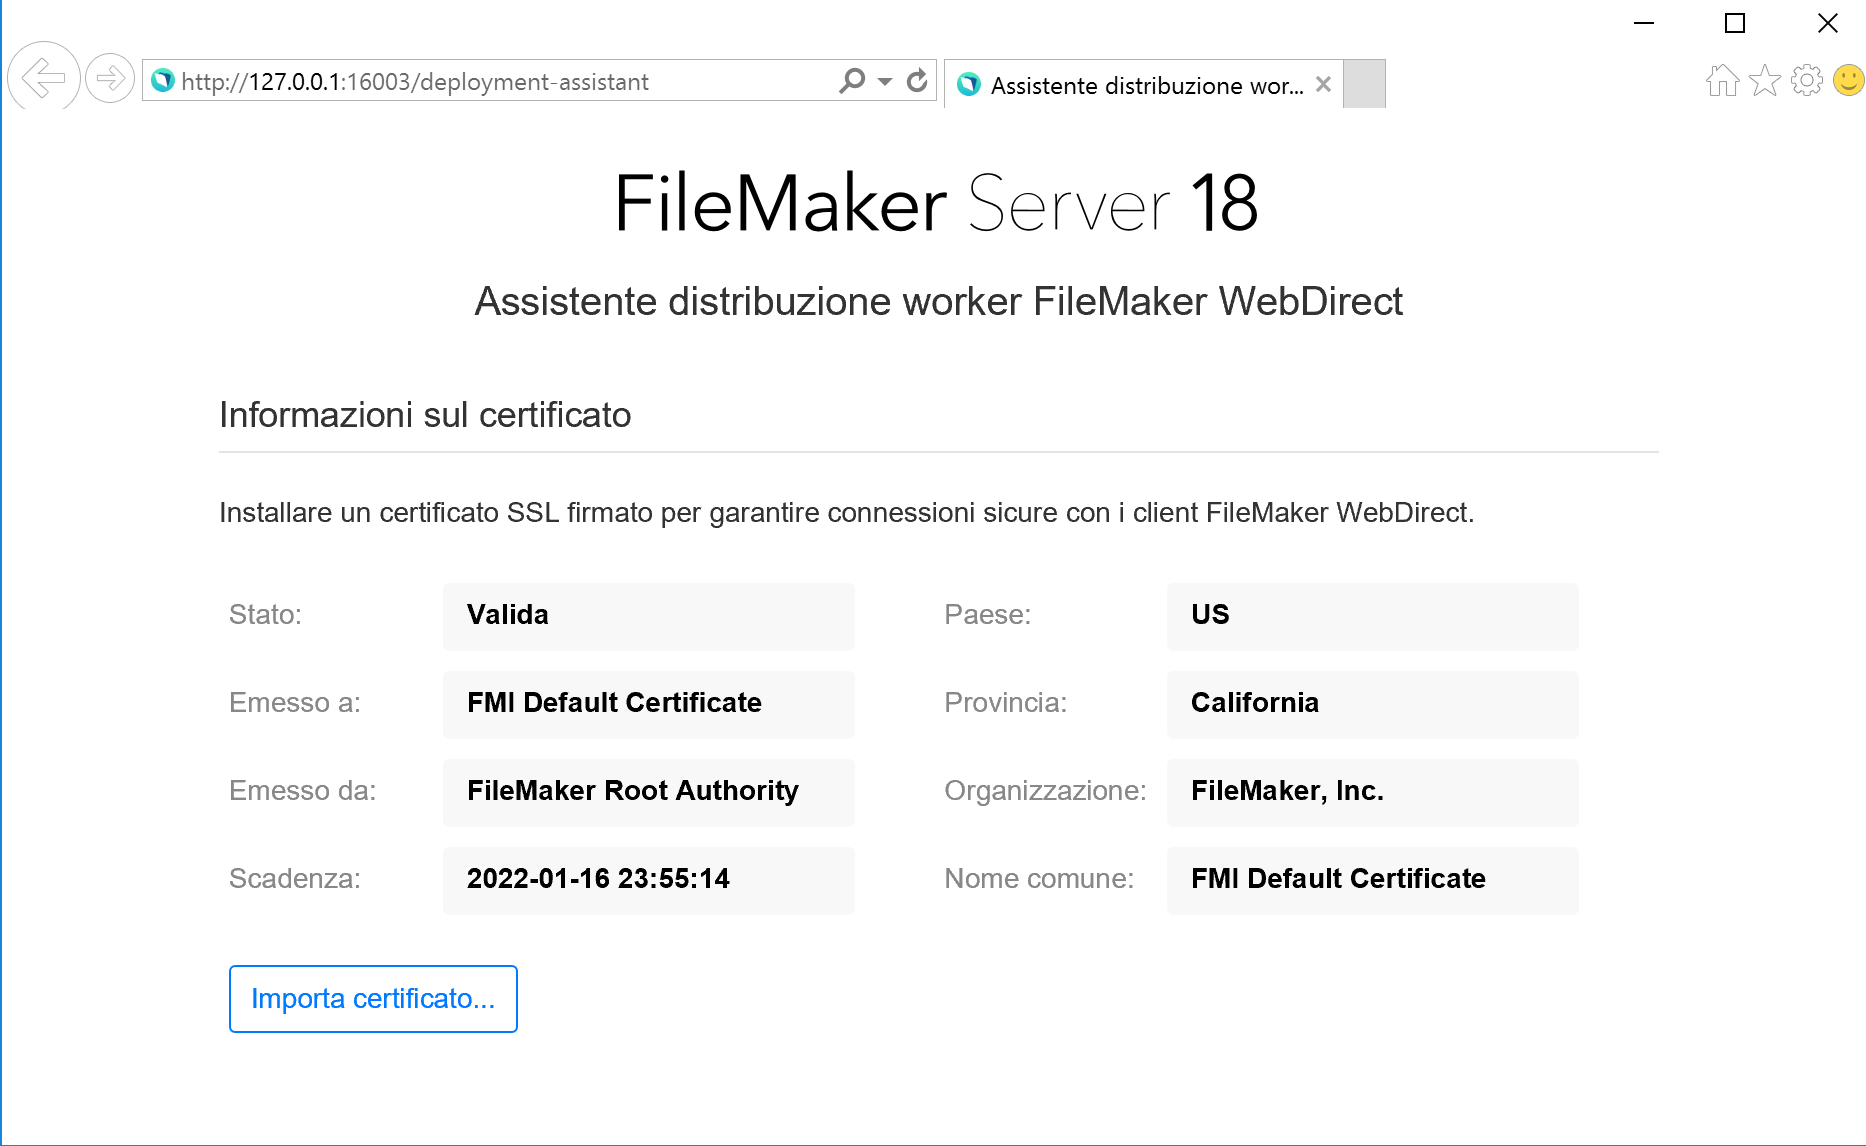1866x1146 pixels.
Task: Open a new browser tab
Action: tap(1364, 84)
